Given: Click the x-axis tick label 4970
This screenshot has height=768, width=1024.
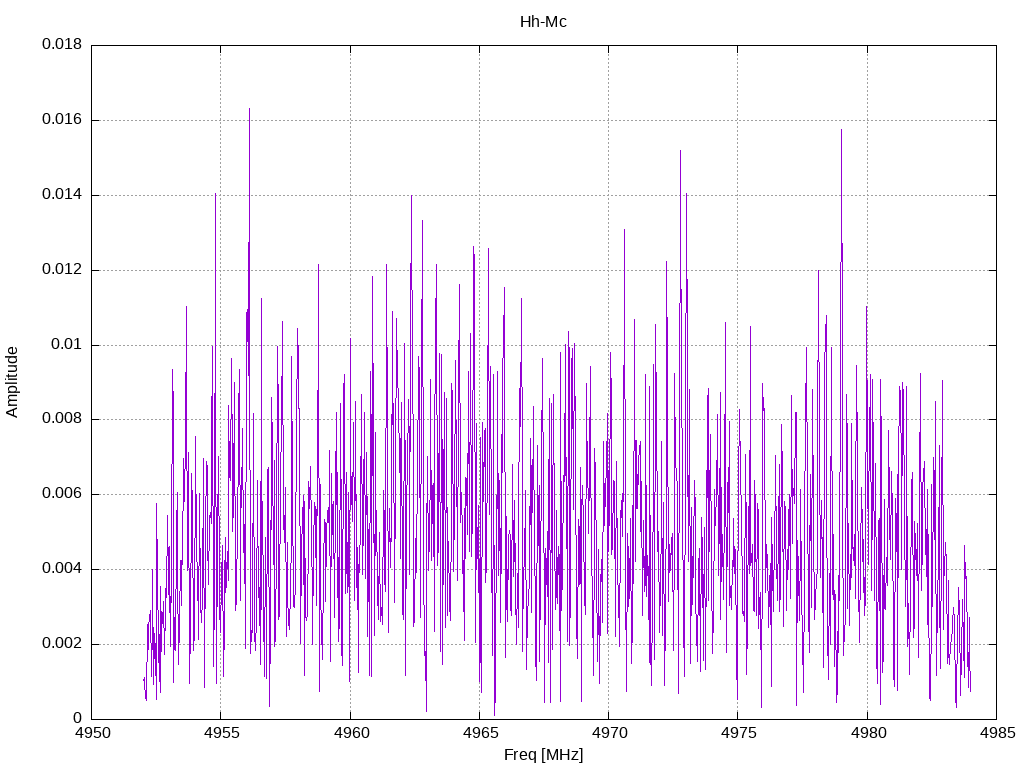Looking at the screenshot, I should 609,733.
